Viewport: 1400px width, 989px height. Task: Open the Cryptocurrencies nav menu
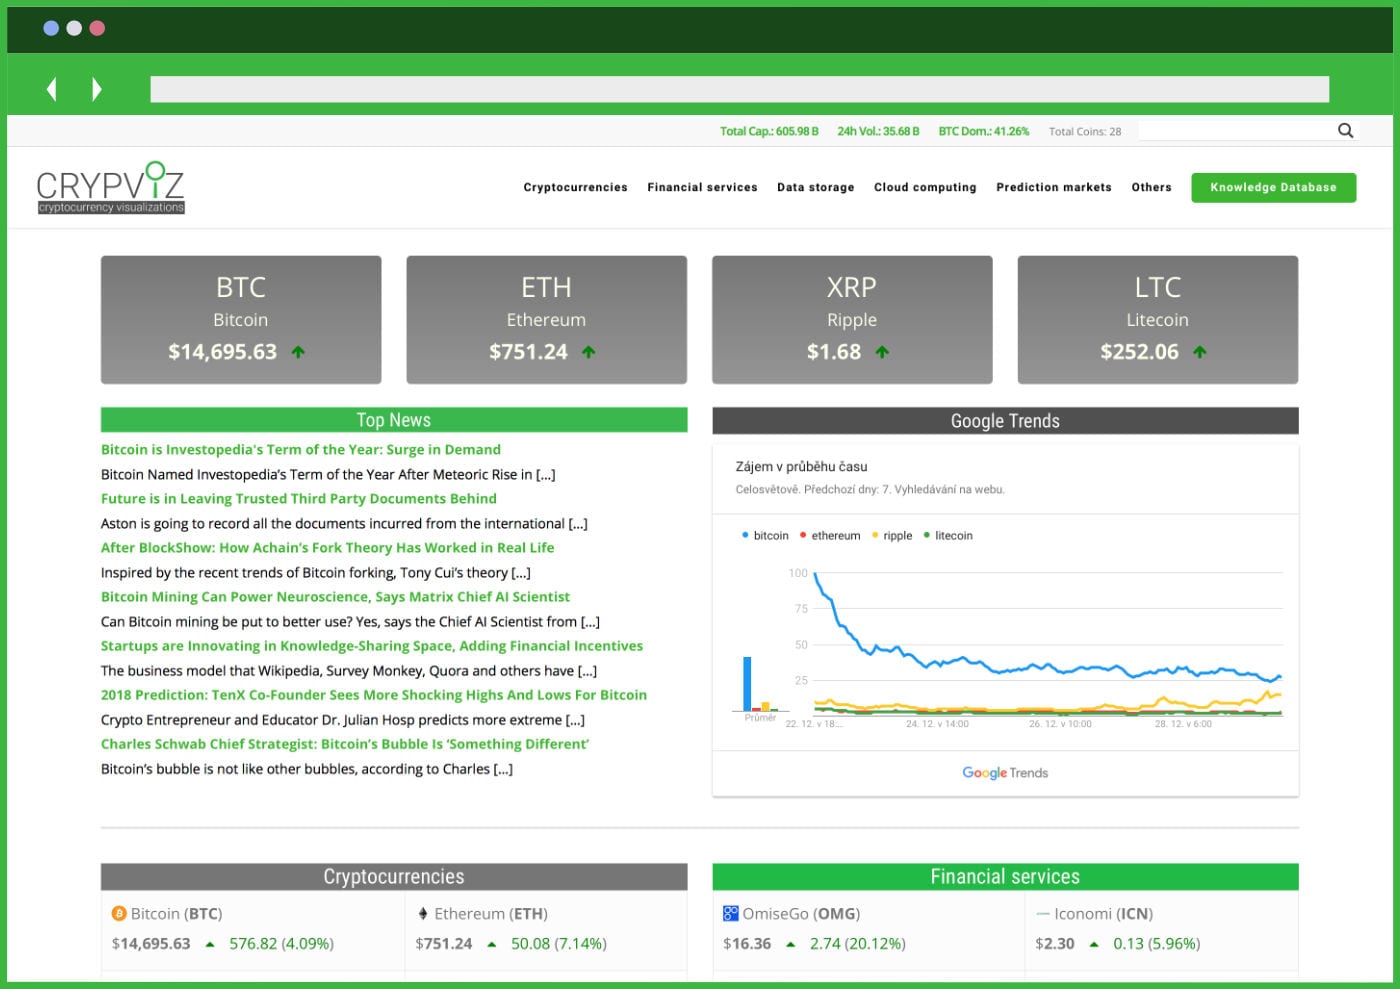pos(575,188)
